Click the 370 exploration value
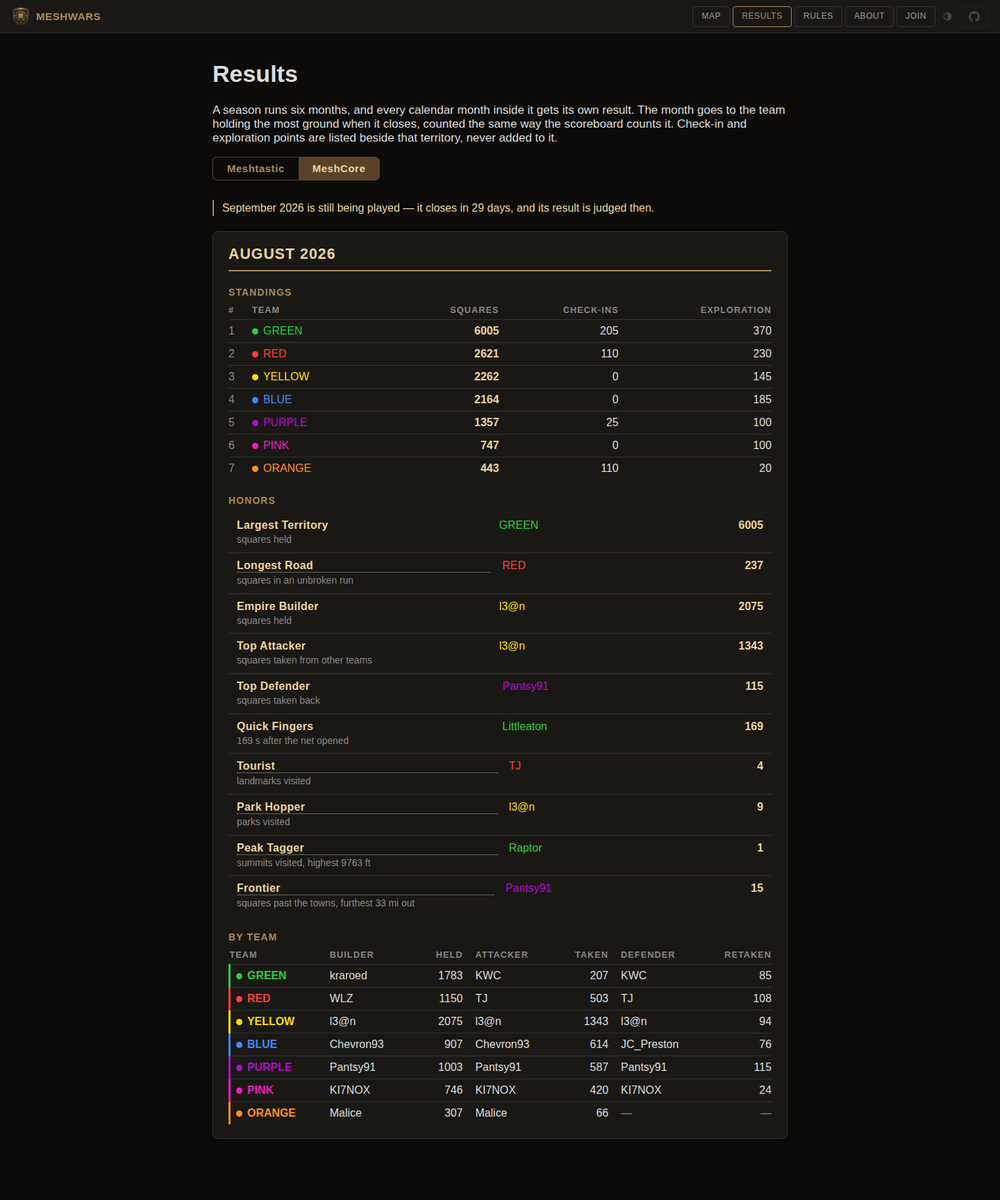Screen dimensions: 1000x1200 point(761,331)
